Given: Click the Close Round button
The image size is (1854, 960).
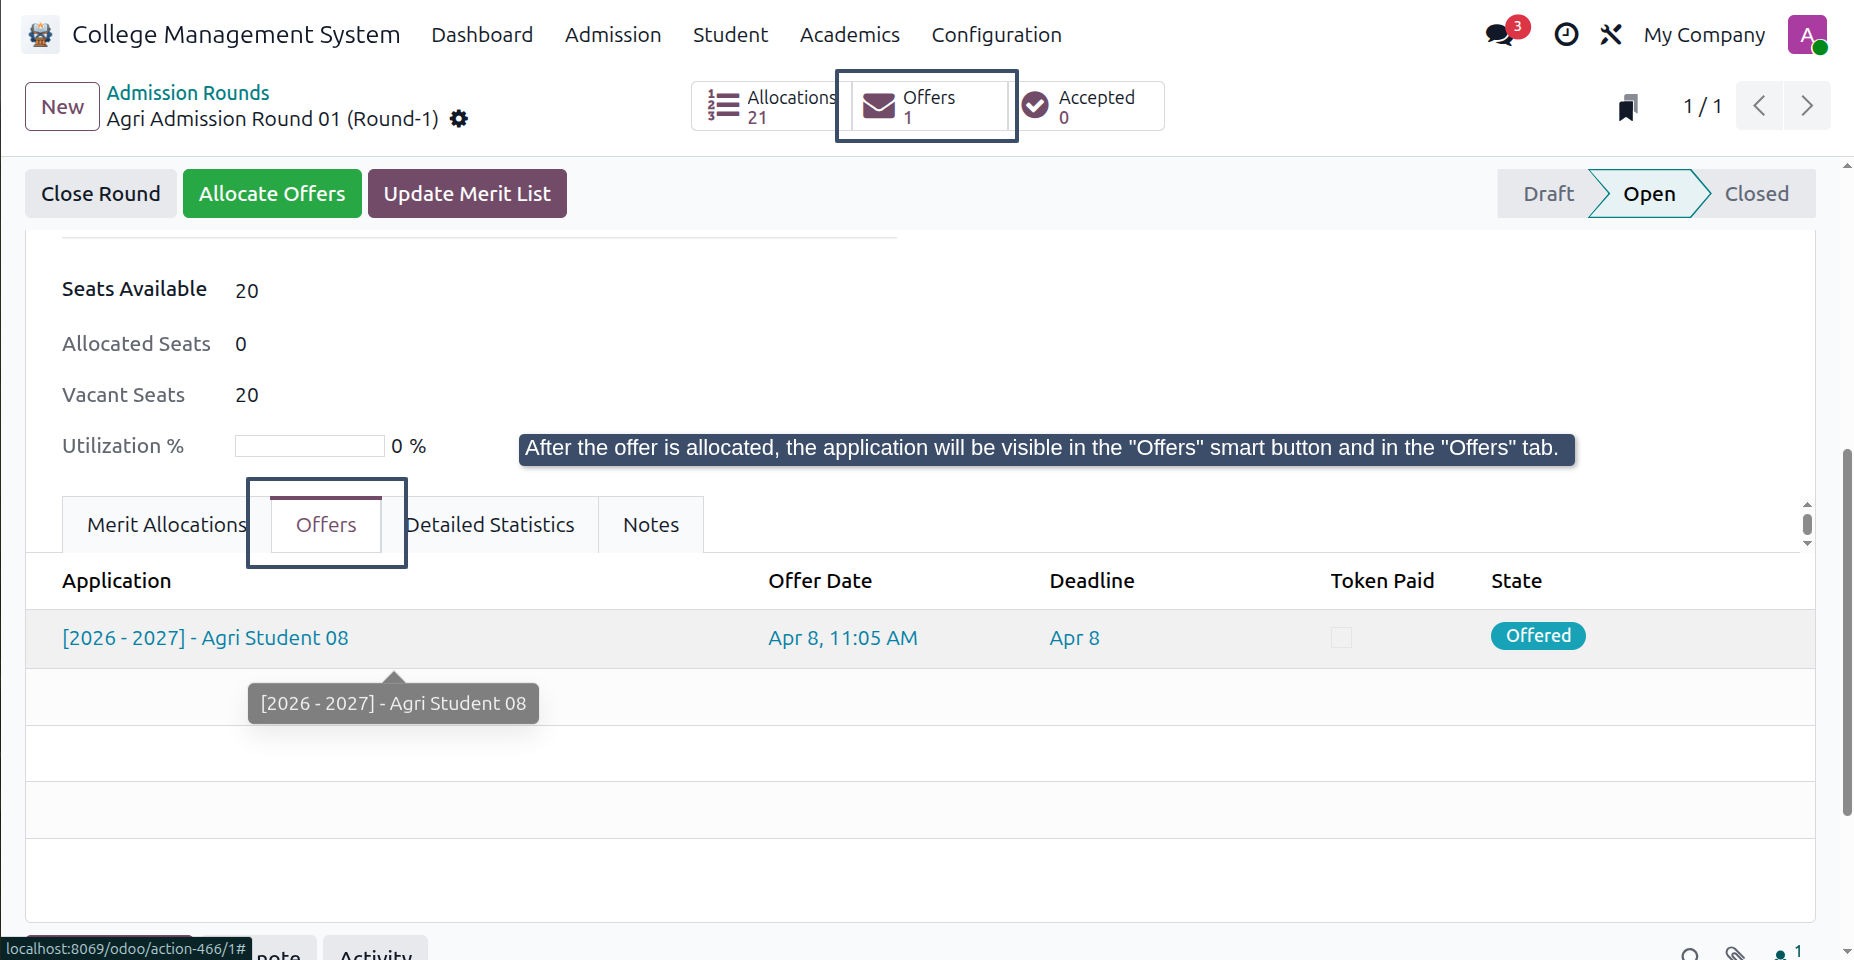Looking at the screenshot, I should point(101,194).
